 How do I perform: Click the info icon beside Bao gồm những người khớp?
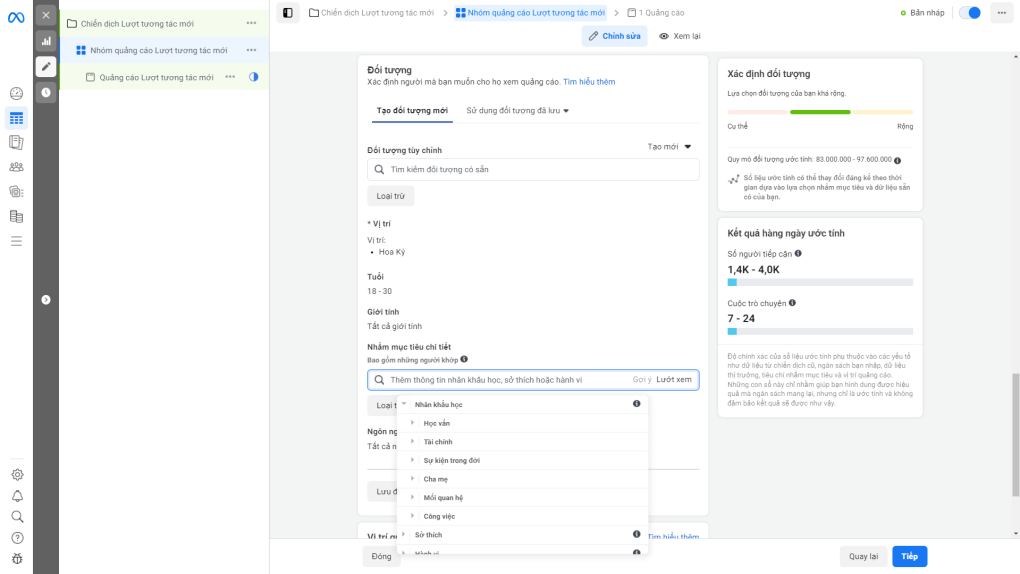click(x=464, y=359)
